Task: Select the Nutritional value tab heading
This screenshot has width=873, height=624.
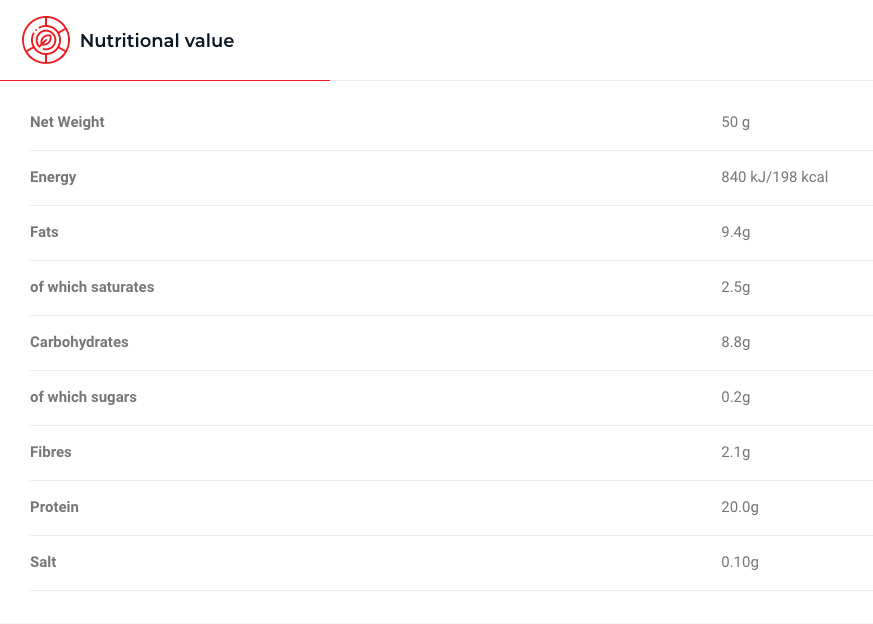Action: [x=157, y=41]
